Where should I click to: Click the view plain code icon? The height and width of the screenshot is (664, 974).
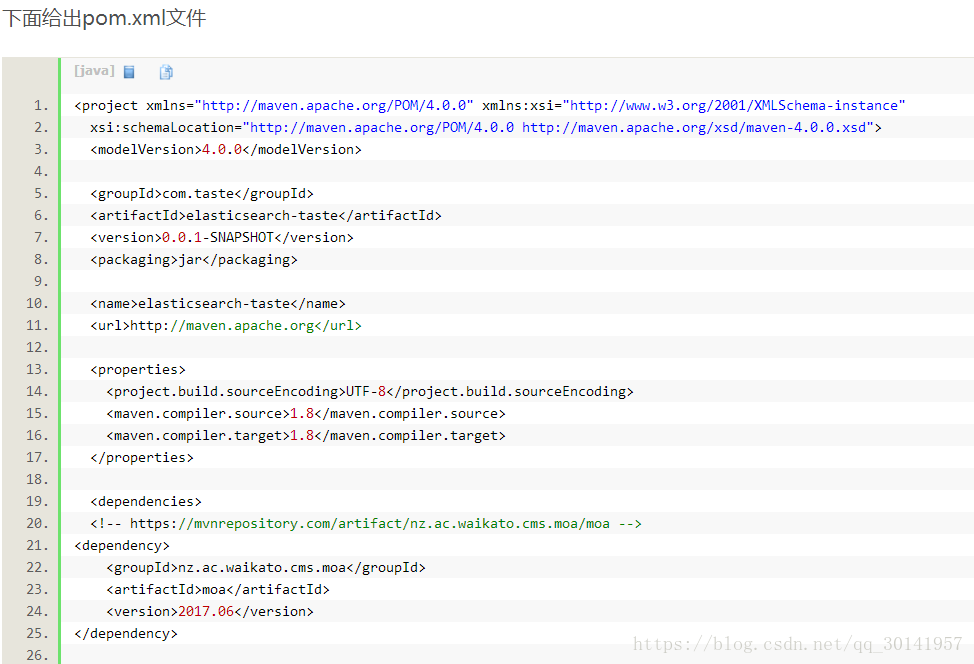[129, 72]
